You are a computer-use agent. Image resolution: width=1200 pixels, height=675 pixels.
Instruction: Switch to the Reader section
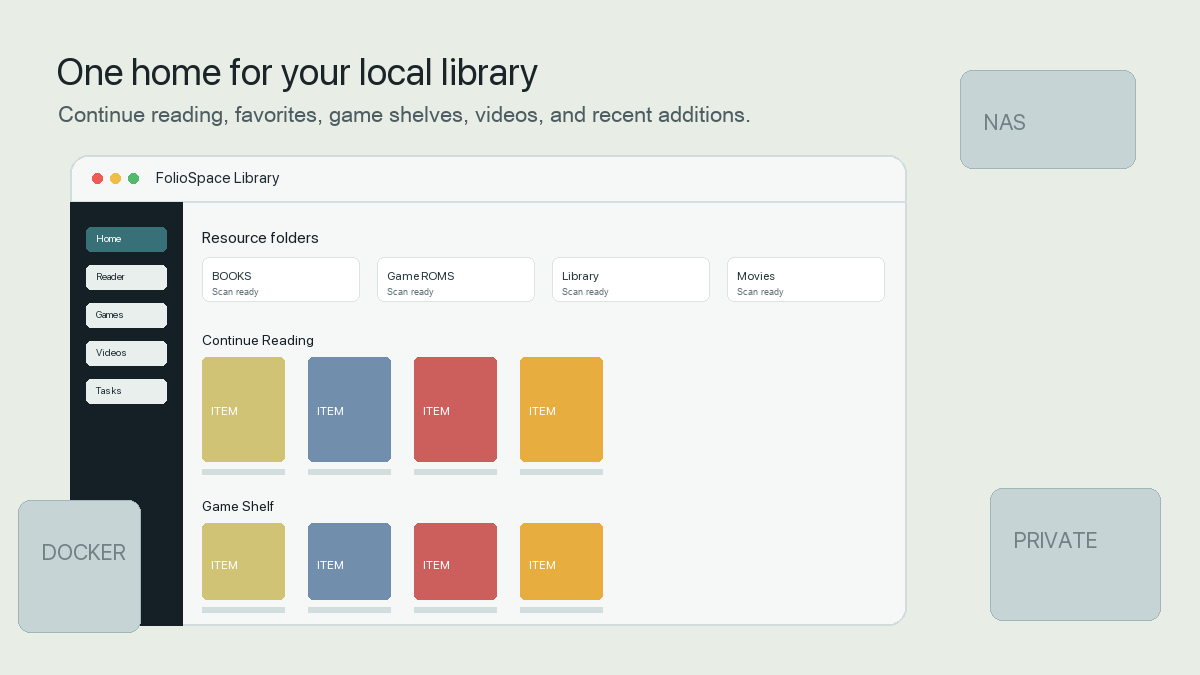pyautogui.click(x=126, y=277)
